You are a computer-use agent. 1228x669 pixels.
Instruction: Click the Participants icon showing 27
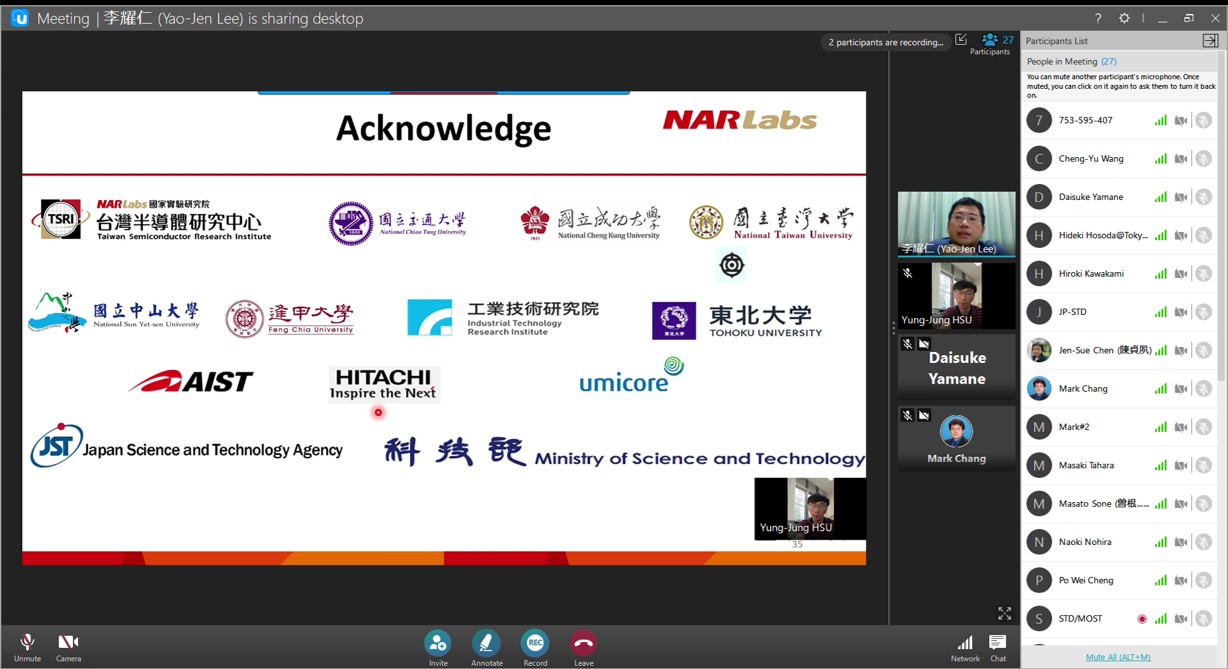990,42
